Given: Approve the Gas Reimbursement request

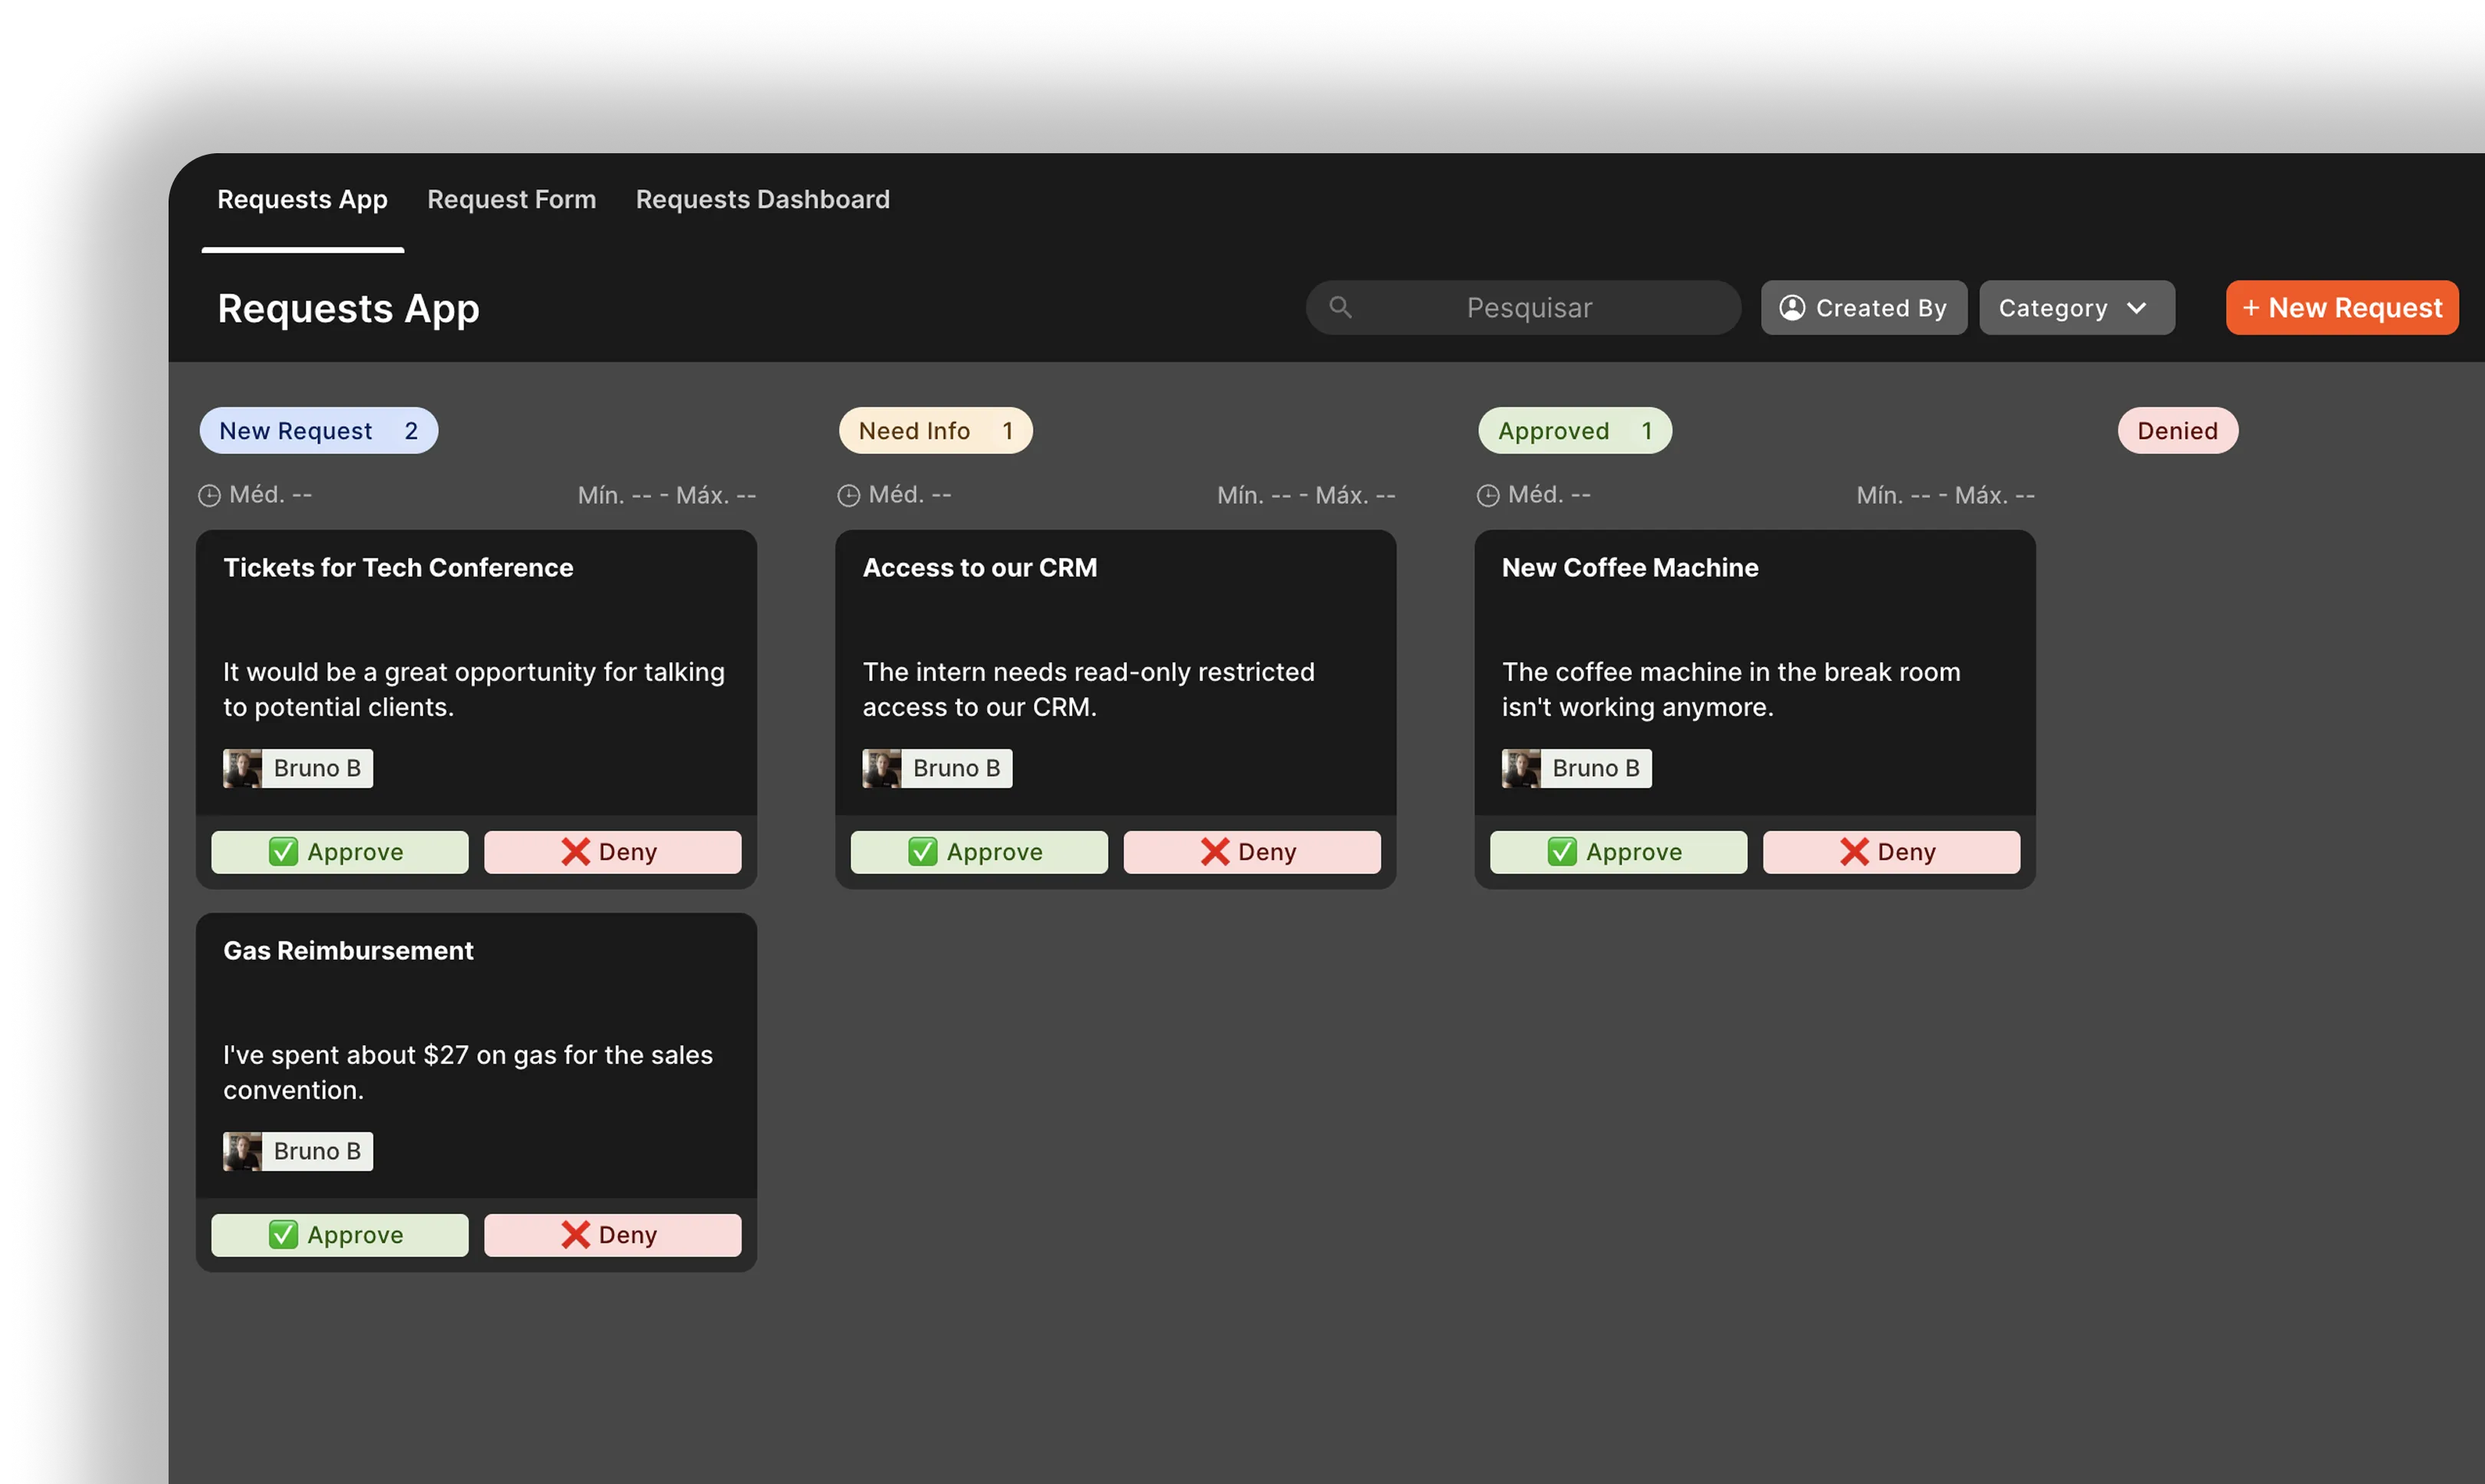Looking at the screenshot, I should 339,1235.
